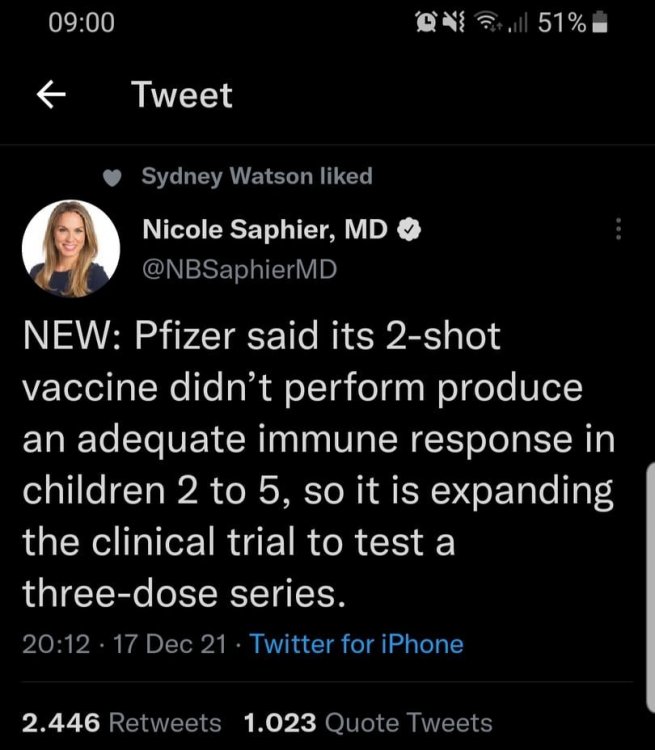Image resolution: width=655 pixels, height=750 pixels.
Task: Tap the blue verified badge
Action: tap(408, 231)
